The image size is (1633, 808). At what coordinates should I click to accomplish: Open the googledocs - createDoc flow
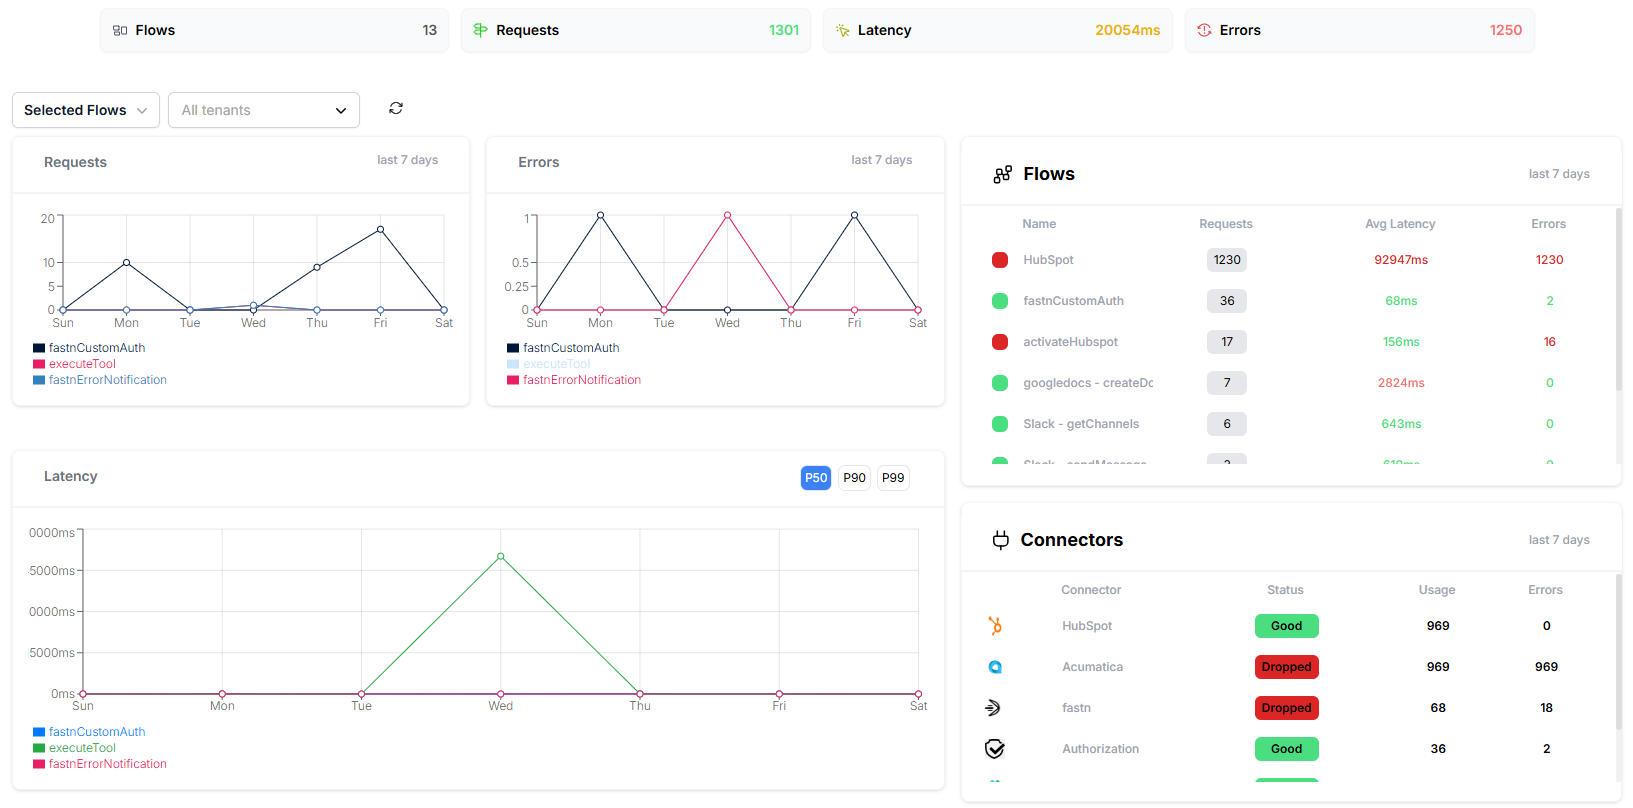pos(1288,383)
